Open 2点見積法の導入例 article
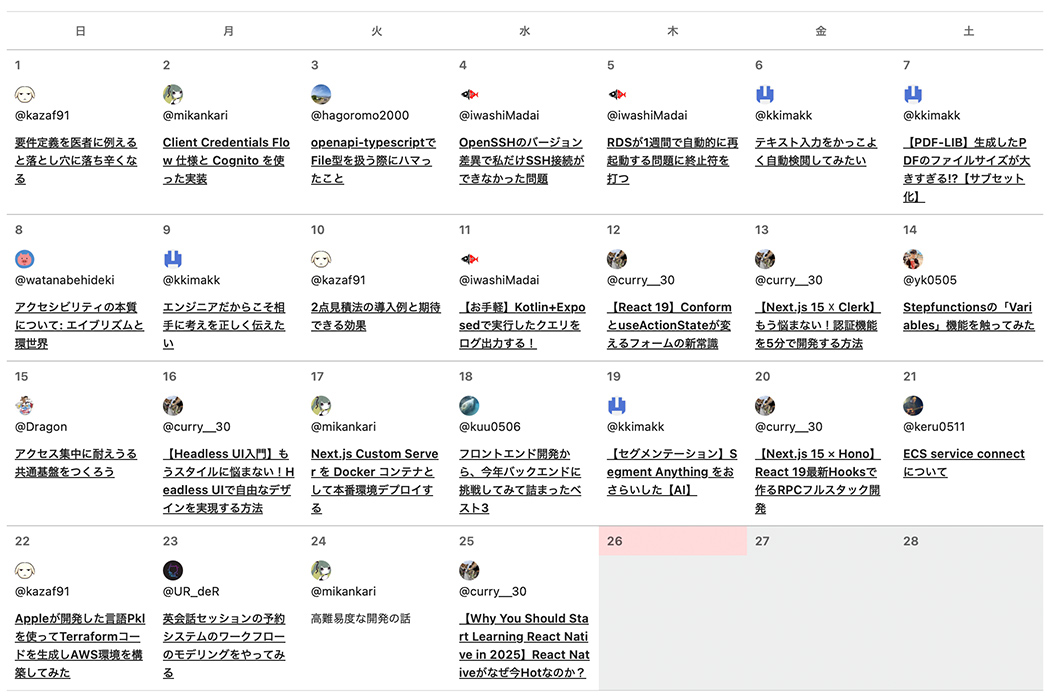Screen dimensions: 1050x698 tap(376, 316)
